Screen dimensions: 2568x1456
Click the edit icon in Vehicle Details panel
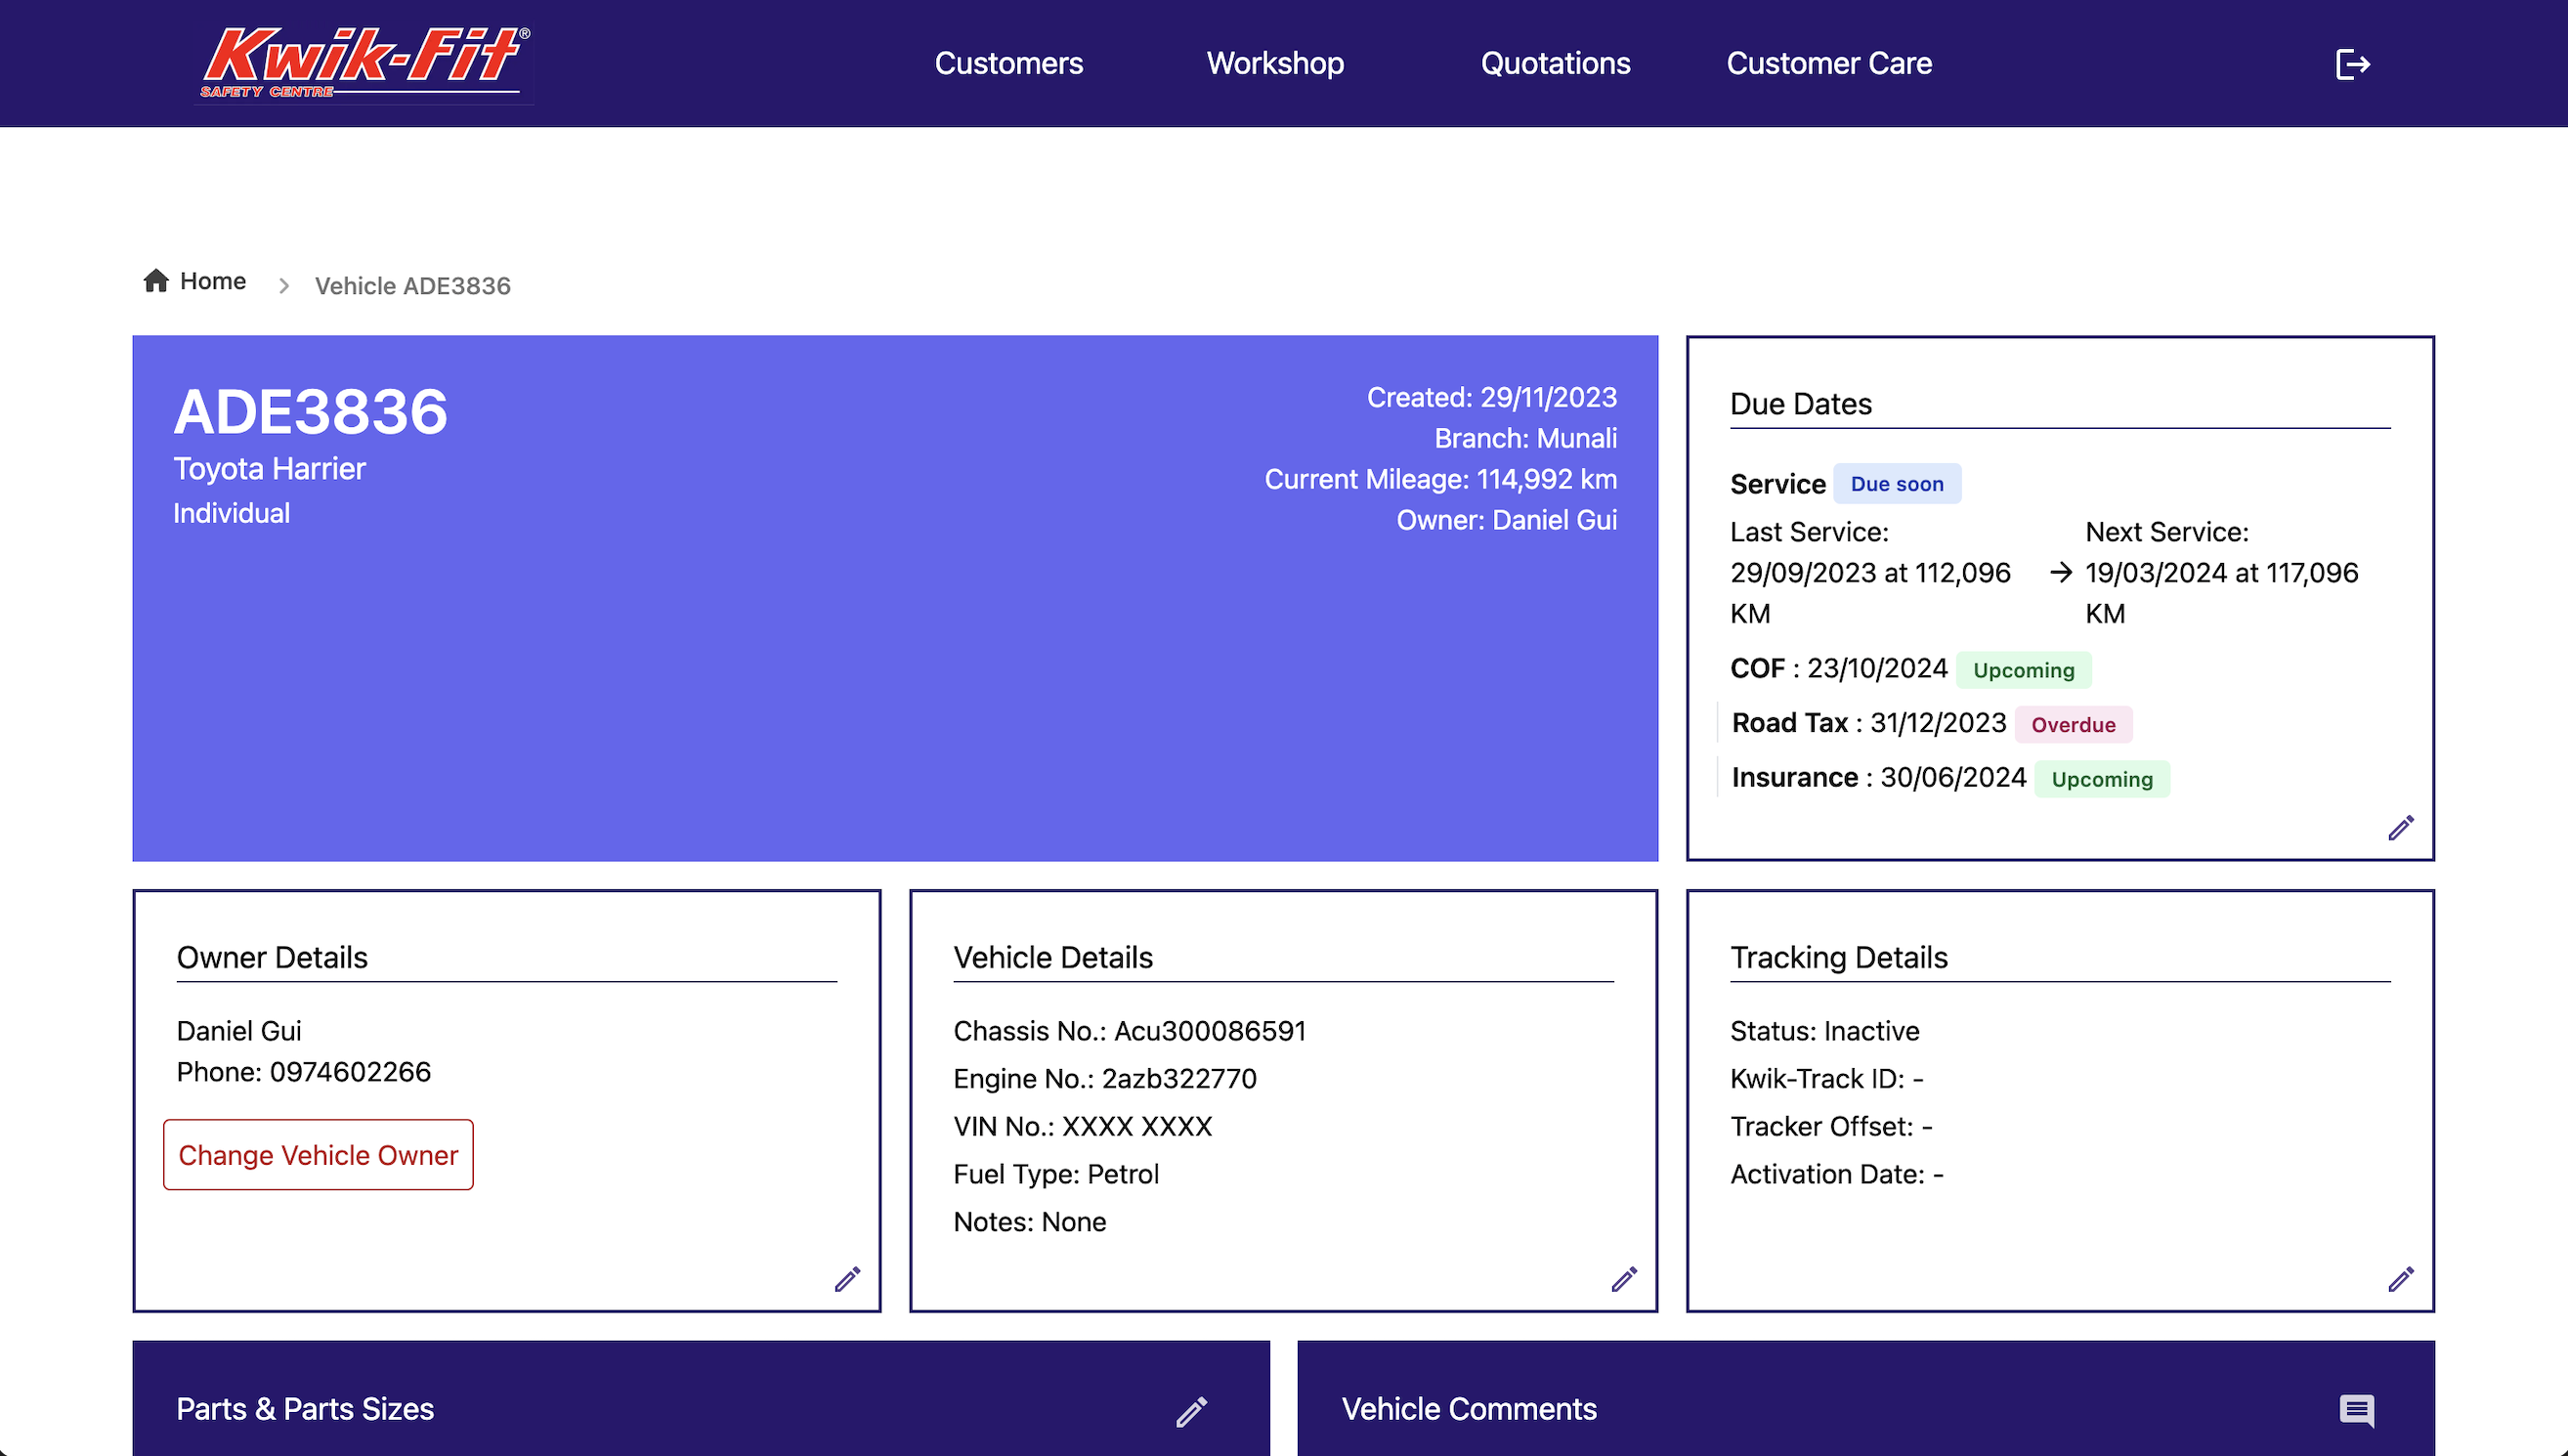1623,1278
